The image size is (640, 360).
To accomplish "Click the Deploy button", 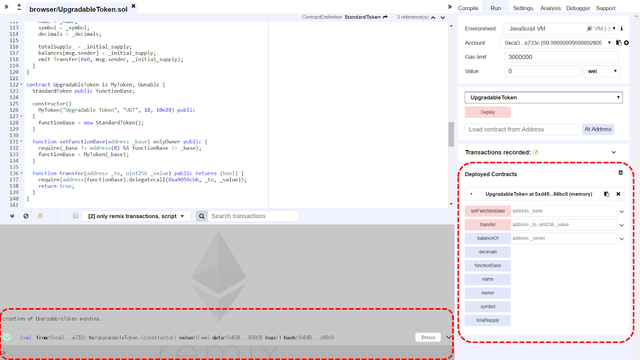I will point(488,112).
